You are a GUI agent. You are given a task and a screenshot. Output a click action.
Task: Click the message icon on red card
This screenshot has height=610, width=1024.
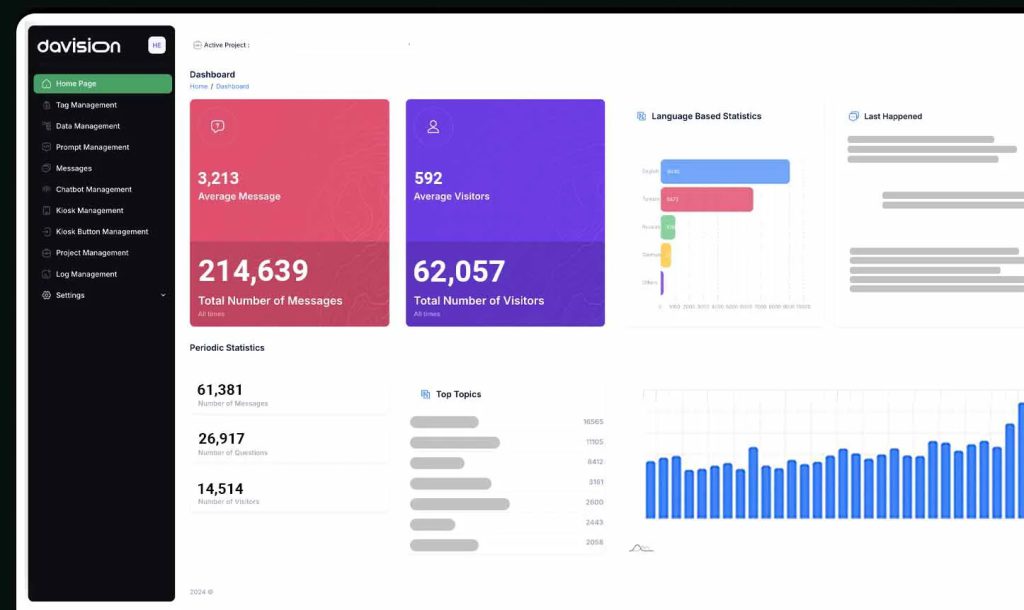[217, 126]
